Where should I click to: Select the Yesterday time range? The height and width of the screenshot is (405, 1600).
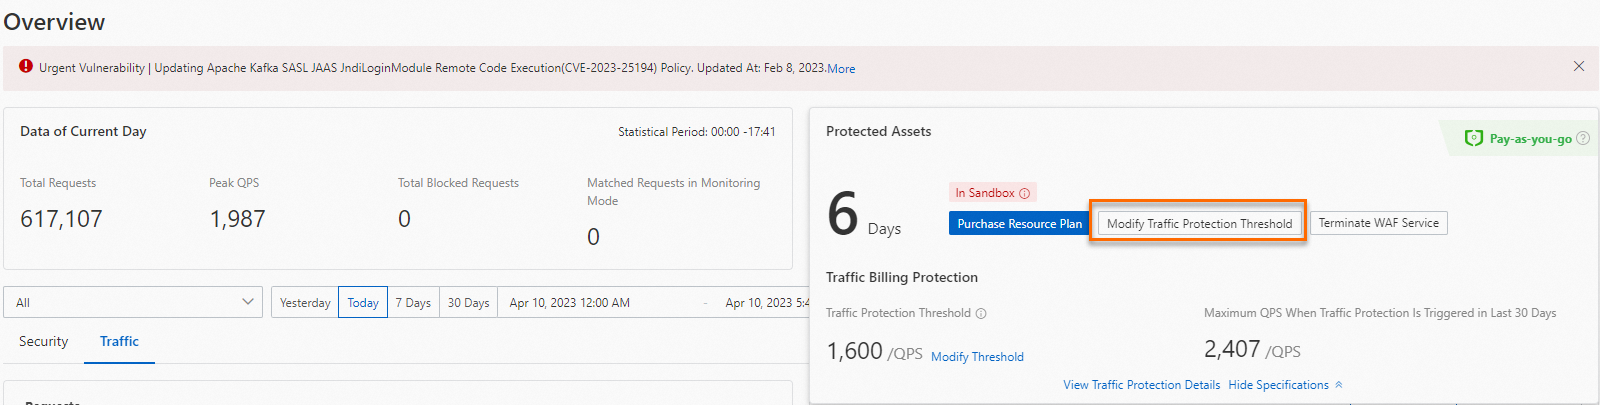(x=305, y=302)
